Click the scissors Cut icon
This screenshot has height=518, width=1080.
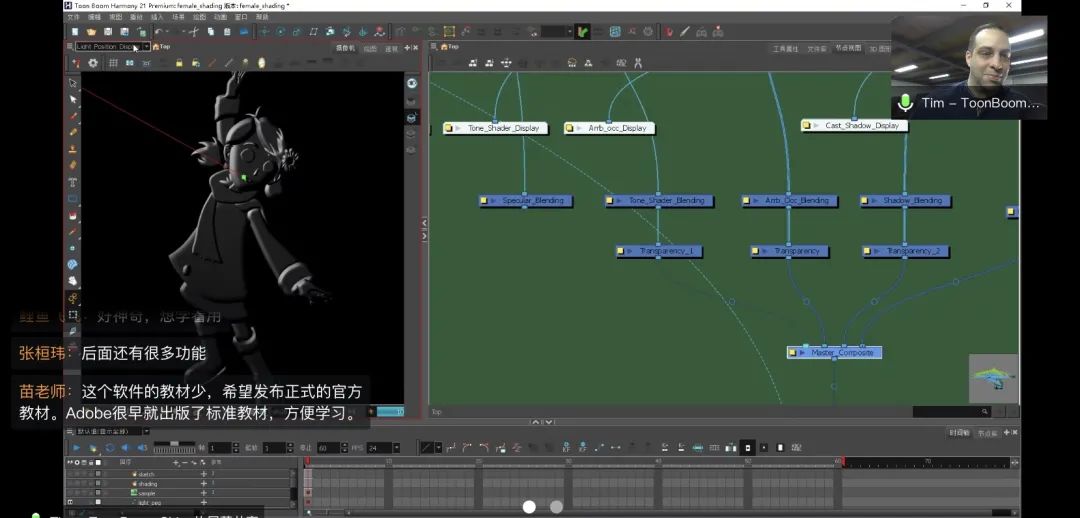(x=194, y=32)
